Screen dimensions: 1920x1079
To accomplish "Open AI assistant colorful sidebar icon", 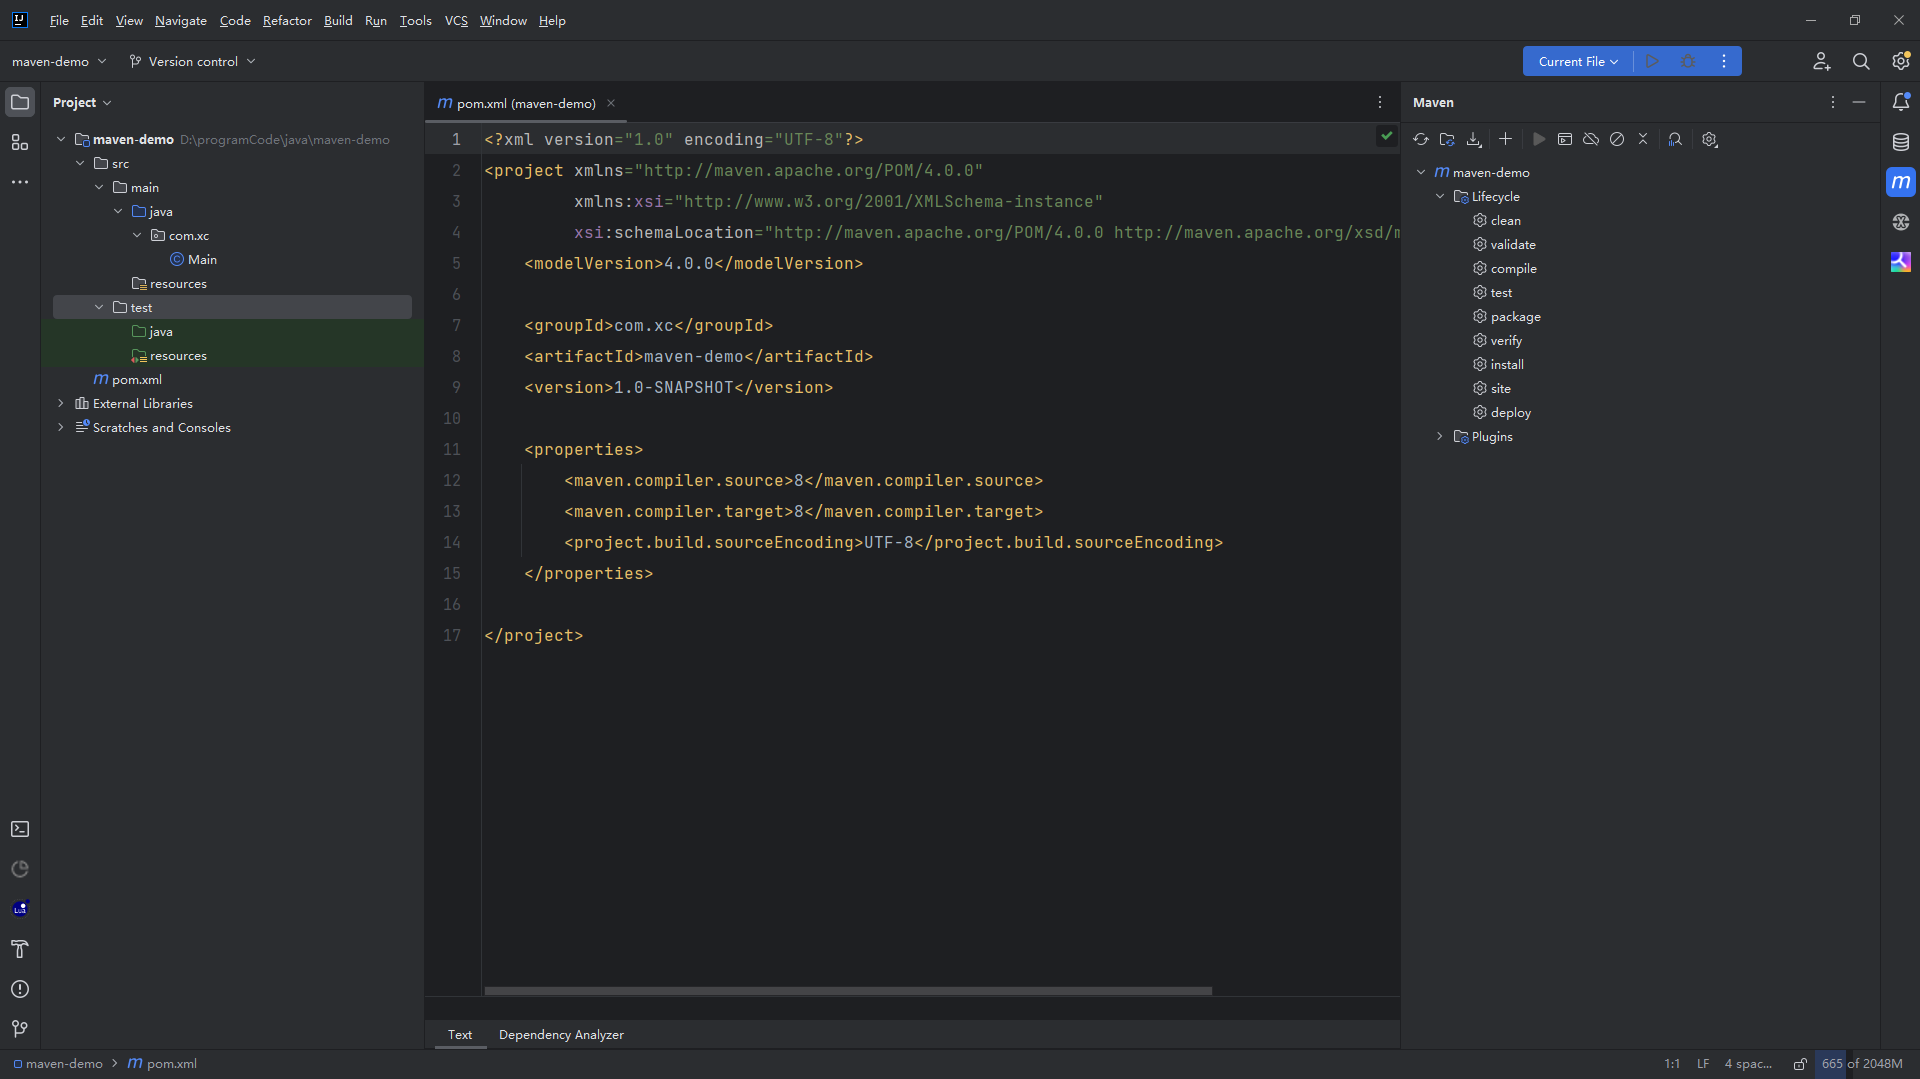I will click(1901, 262).
